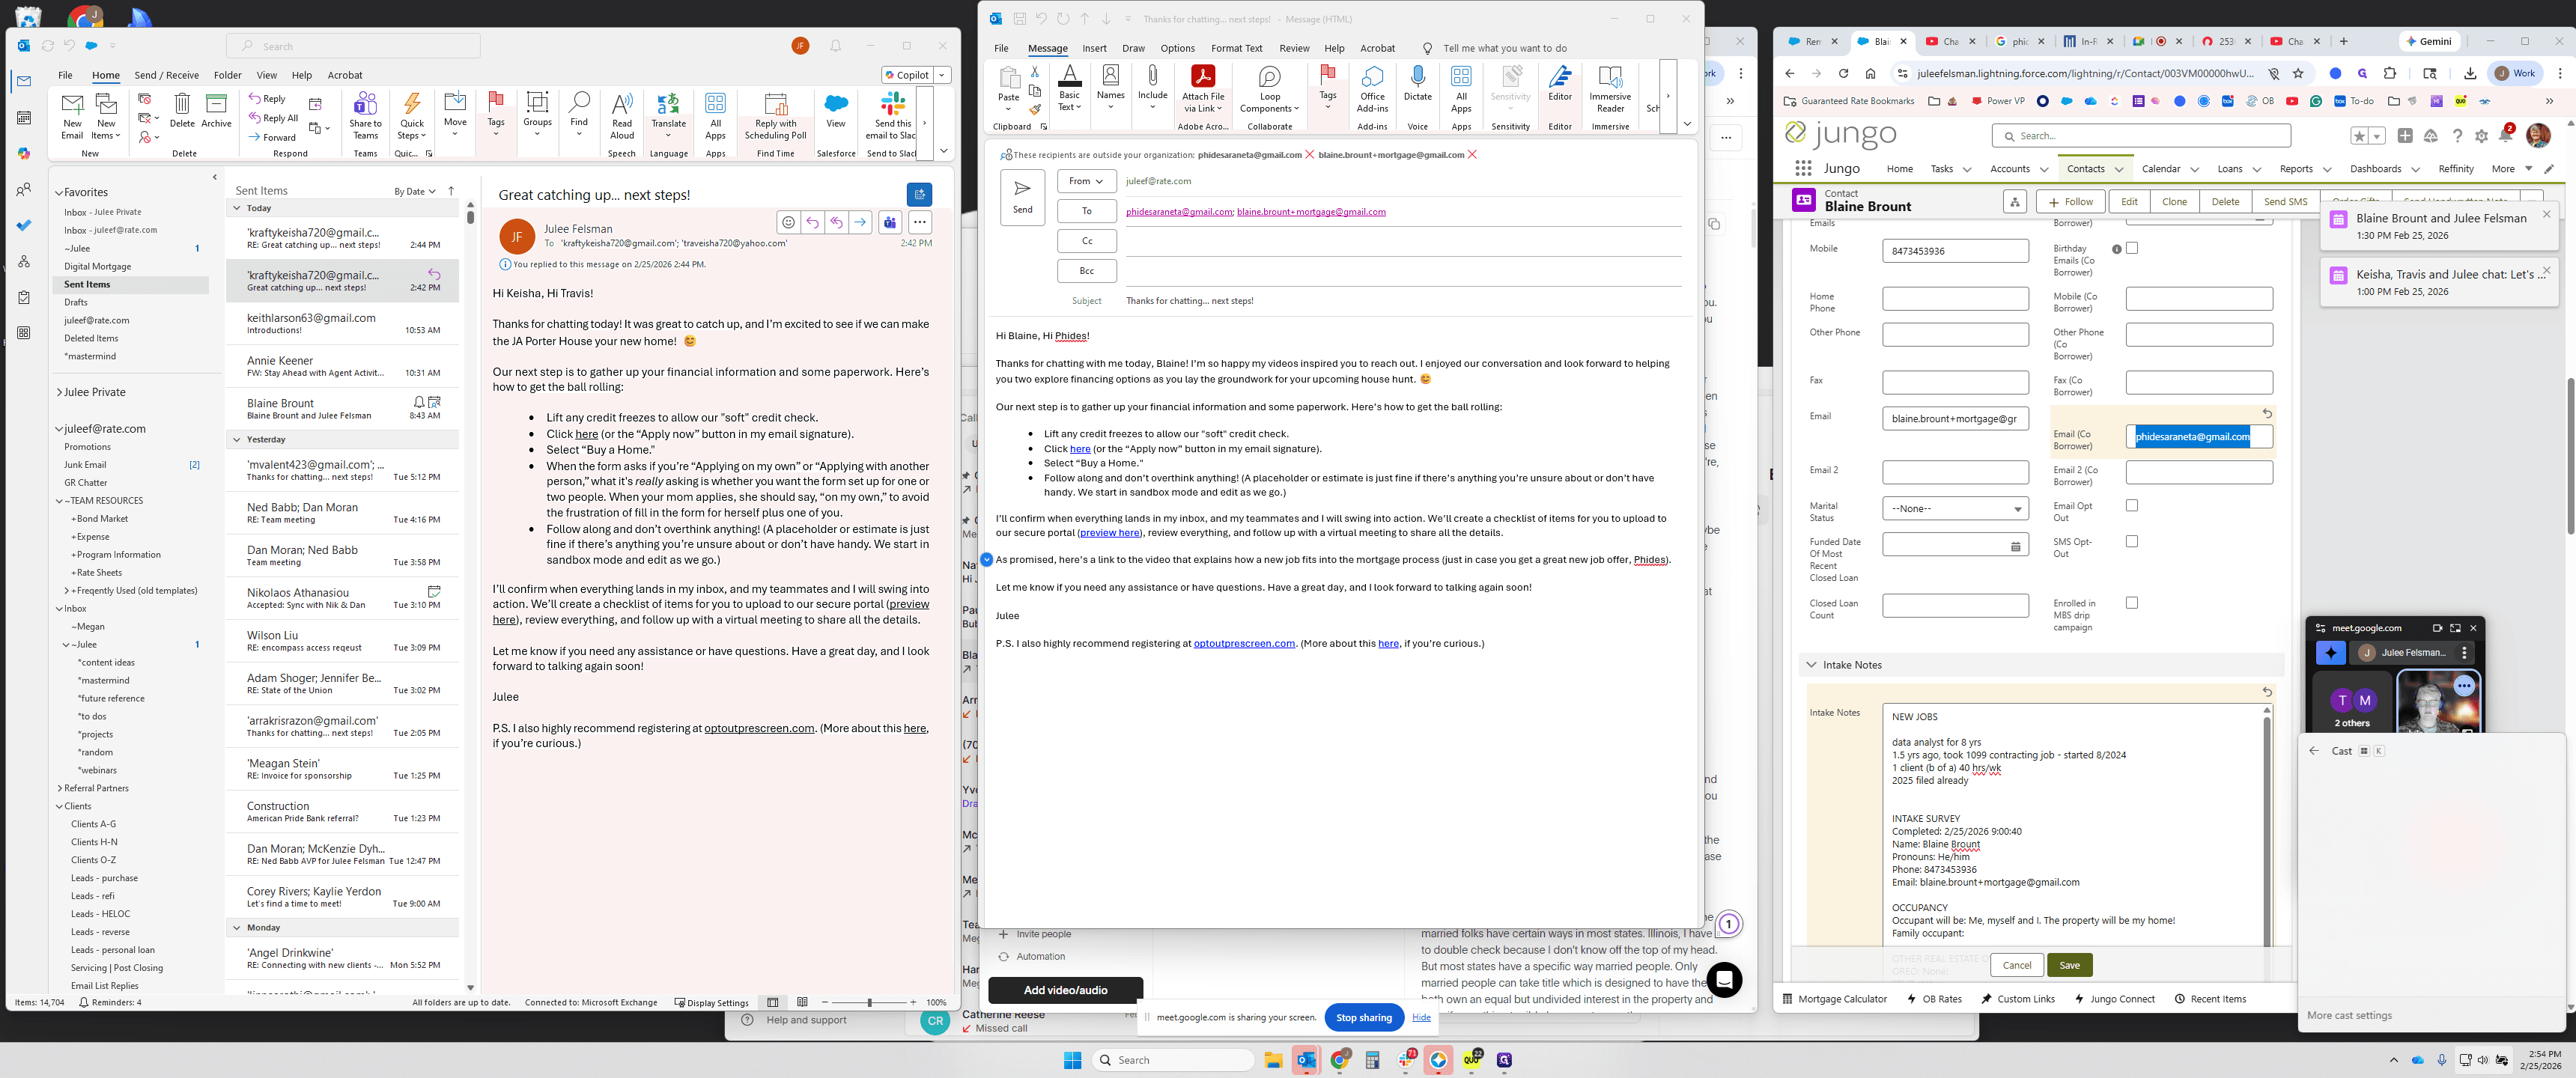Open Share to Teams in Outlook ribbon

click(365, 115)
